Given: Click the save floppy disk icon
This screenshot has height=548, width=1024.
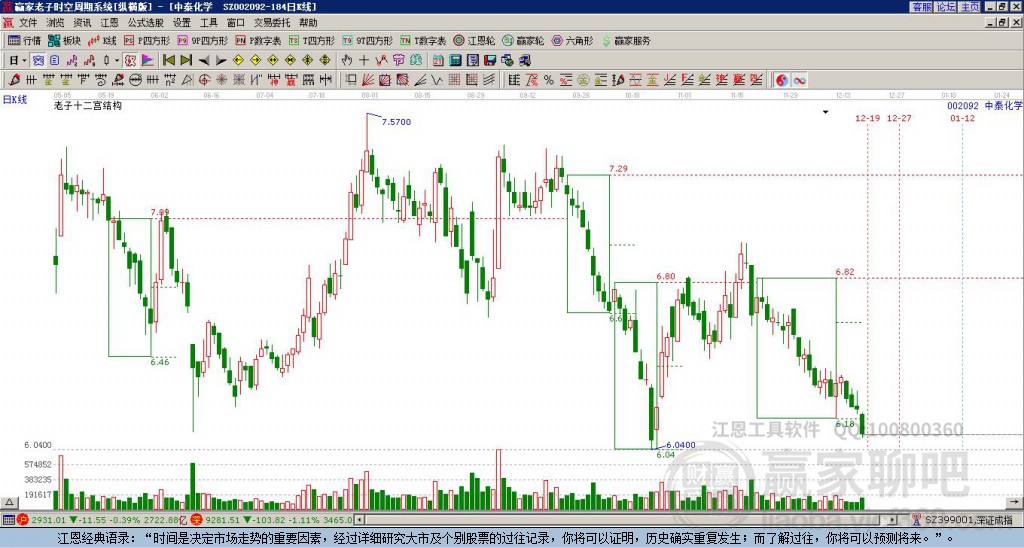Looking at the screenshot, I should pyautogui.click(x=490, y=61).
